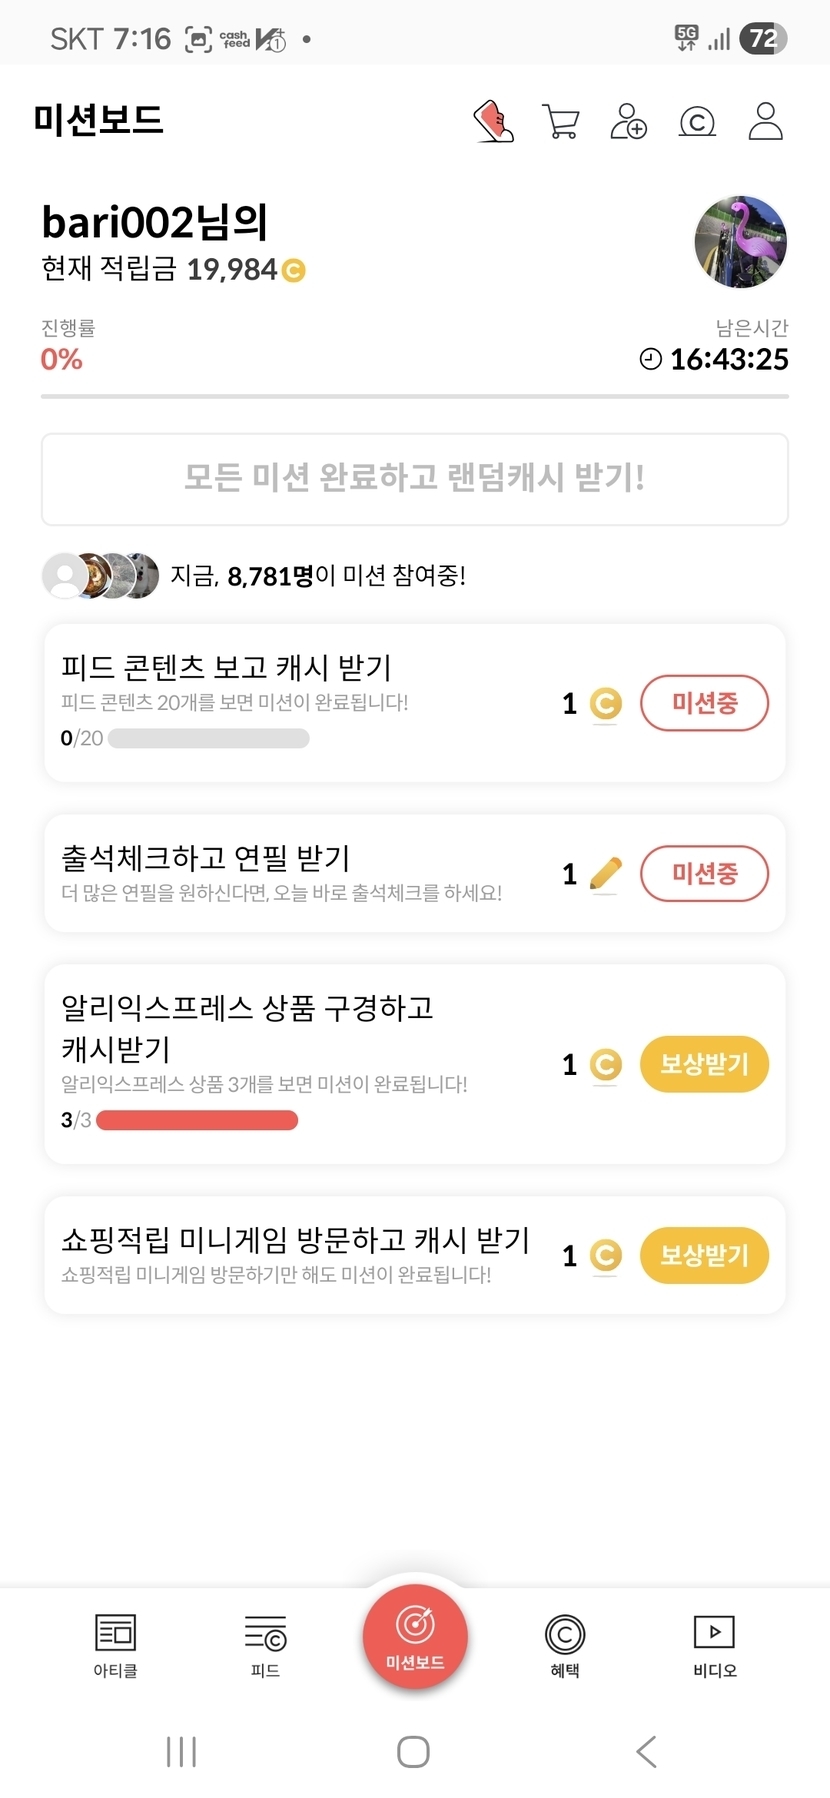Claim 보상받기 for AliExpress mission
Screen dimensions: 830x1798
click(704, 1064)
